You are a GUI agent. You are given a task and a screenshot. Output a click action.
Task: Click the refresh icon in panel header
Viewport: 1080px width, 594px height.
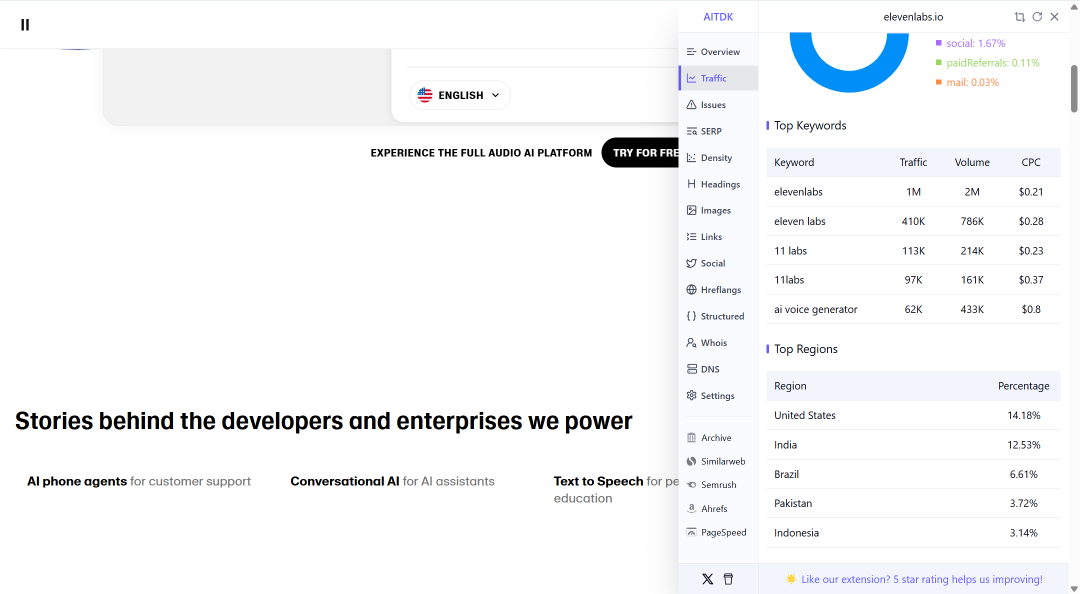pyautogui.click(x=1037, y=17)
